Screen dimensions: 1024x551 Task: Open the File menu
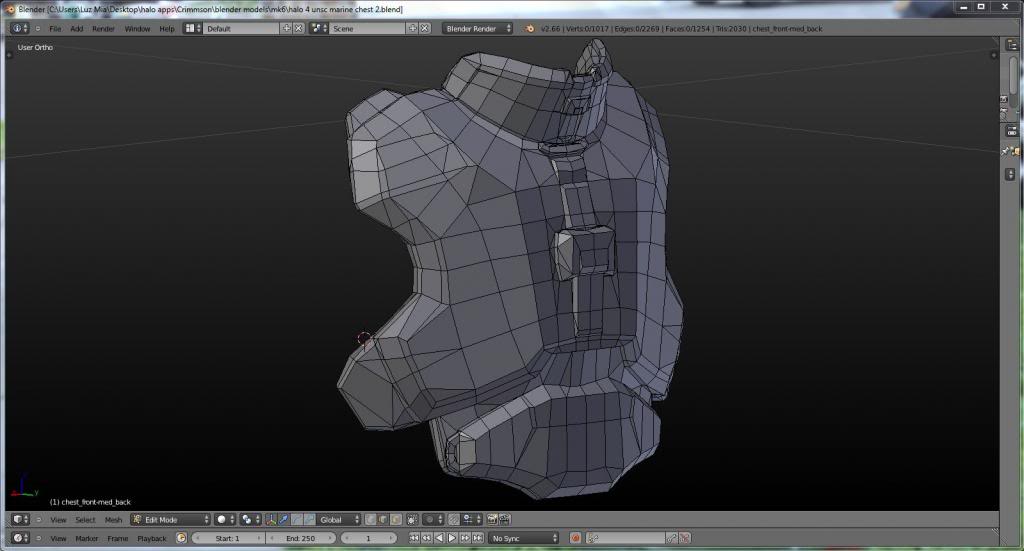click(55, 29)
